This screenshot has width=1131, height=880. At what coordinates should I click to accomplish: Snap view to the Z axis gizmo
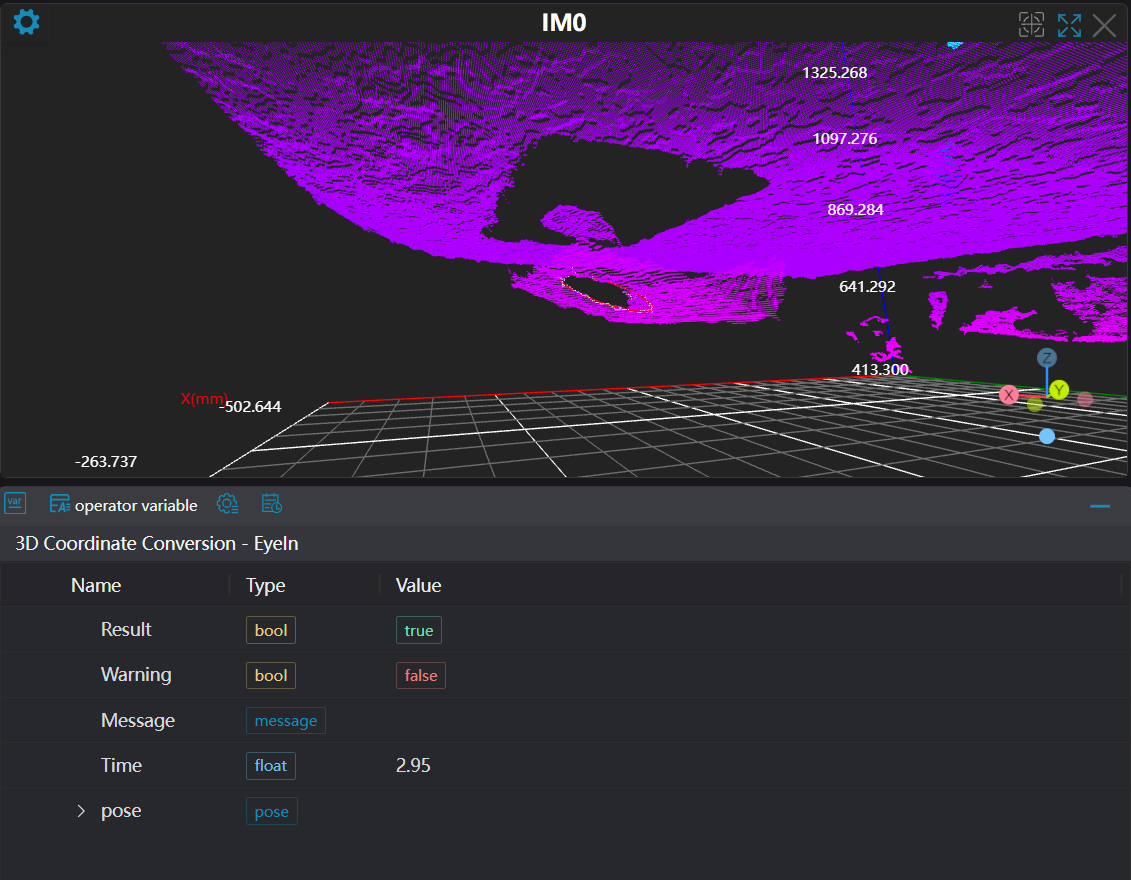tap(1046, 358)
